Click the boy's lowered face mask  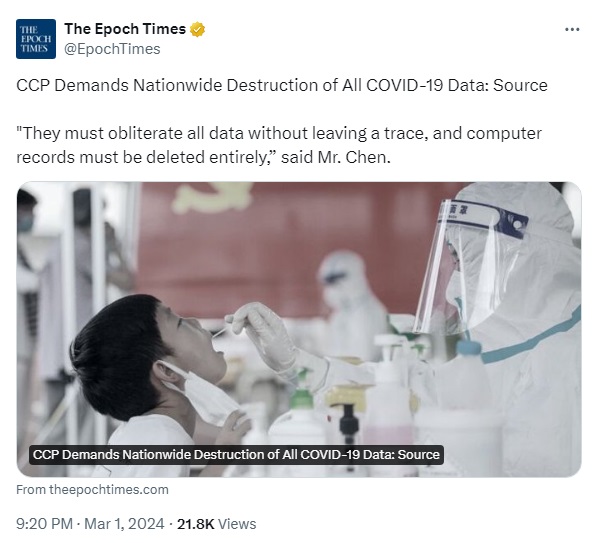pos(202,392)
